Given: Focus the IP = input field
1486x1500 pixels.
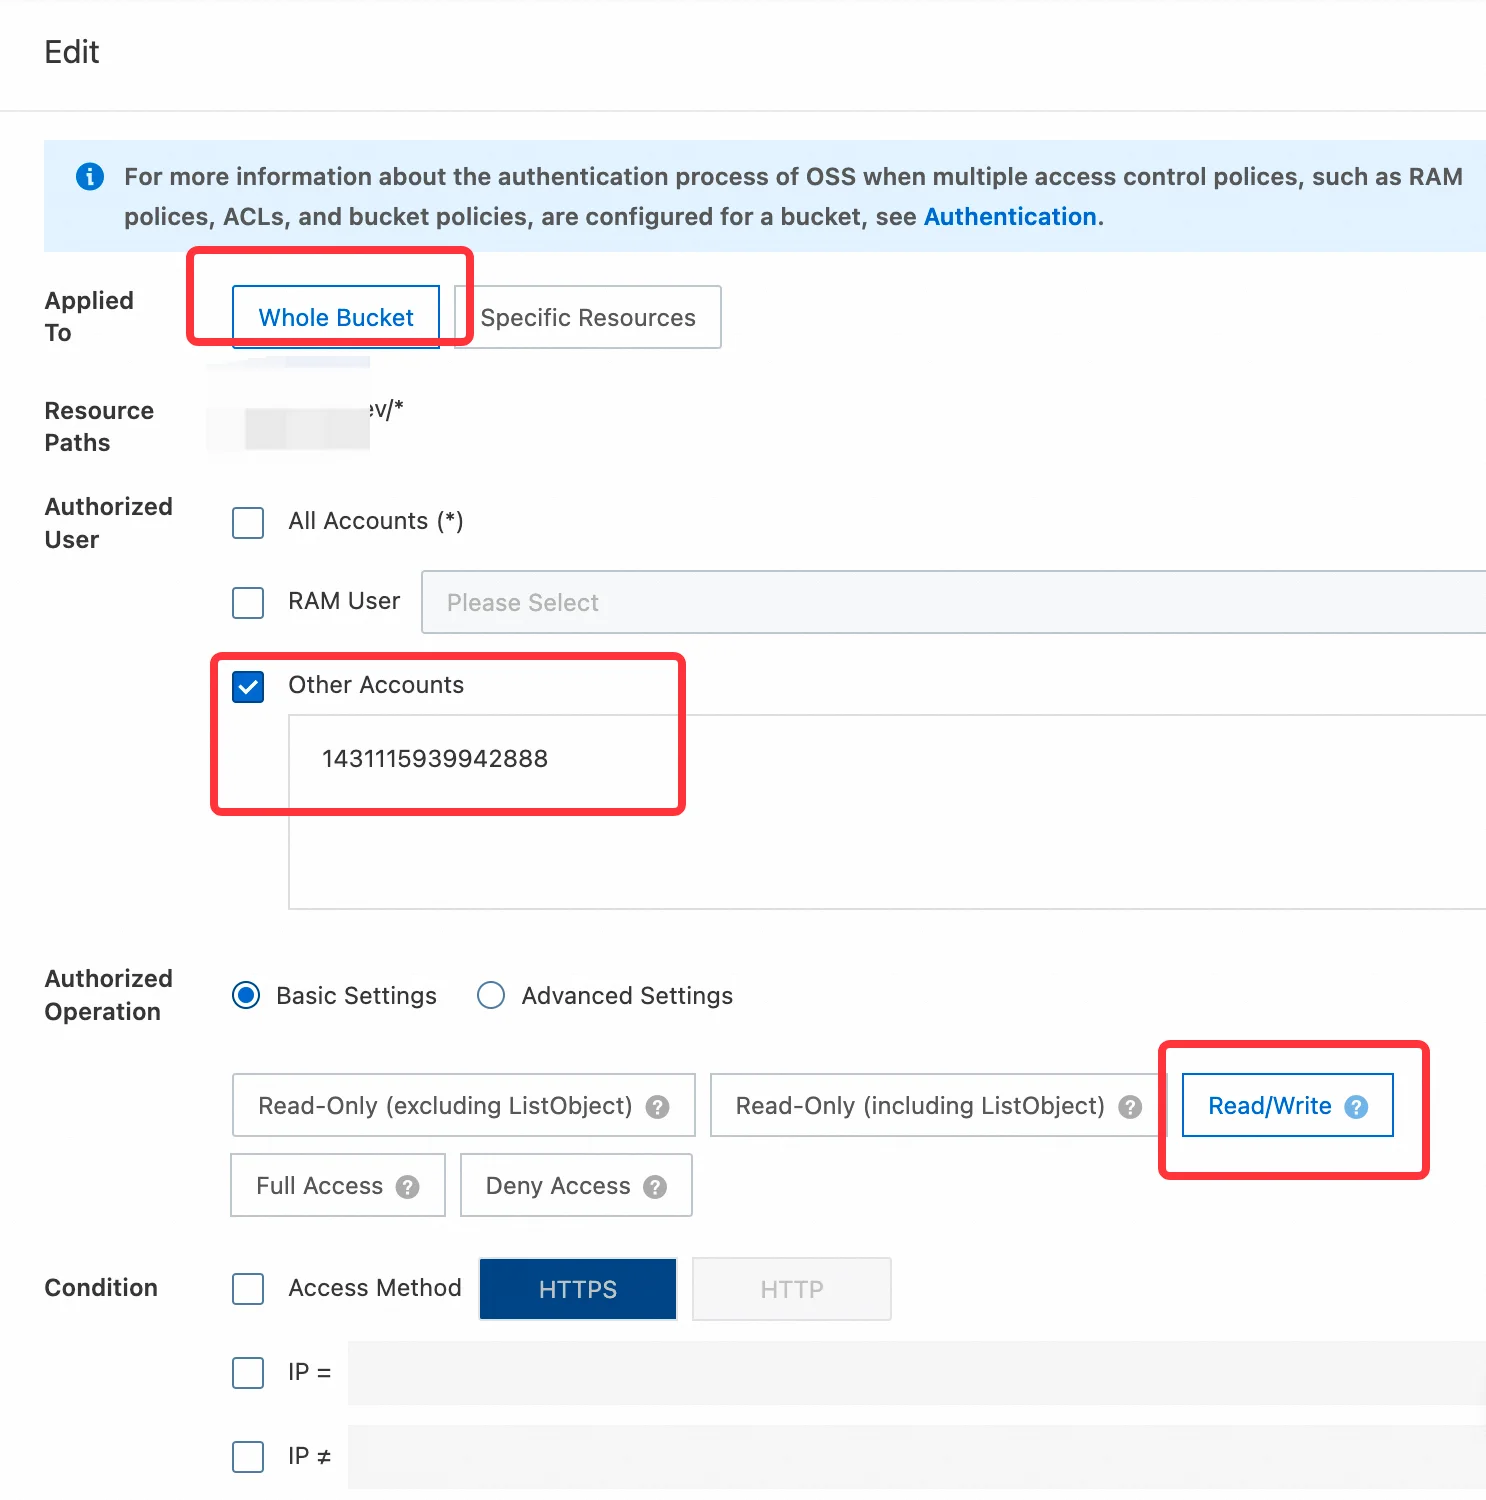Looking at the screenshot, I should (917, 1372).
